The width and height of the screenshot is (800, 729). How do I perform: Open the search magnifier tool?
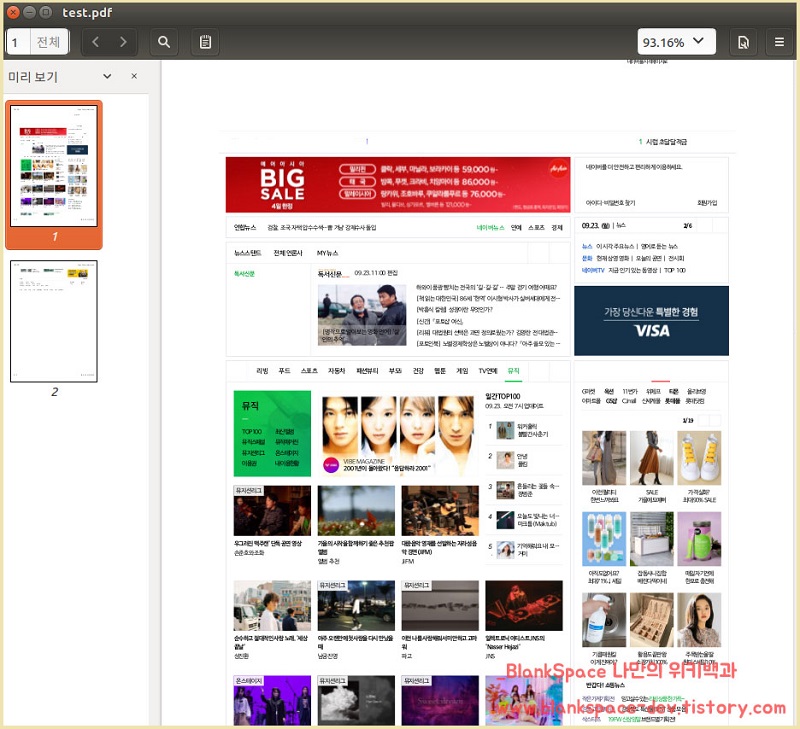164,42
